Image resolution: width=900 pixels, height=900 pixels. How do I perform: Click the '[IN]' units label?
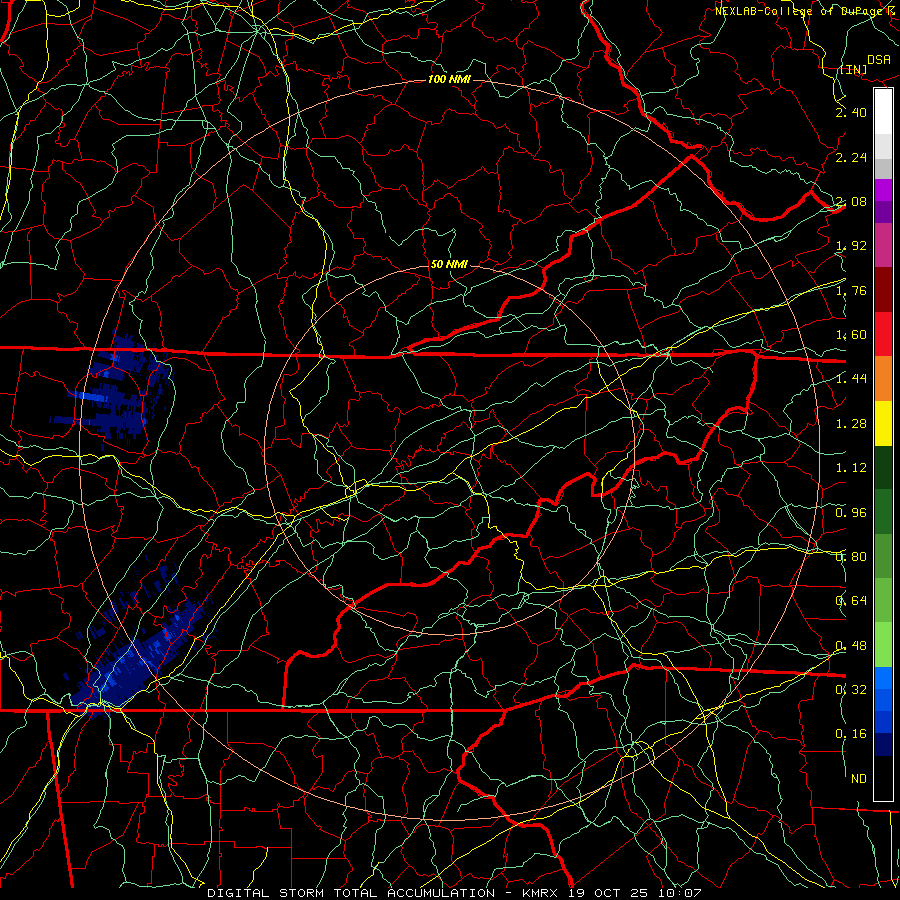pos(853,69)
